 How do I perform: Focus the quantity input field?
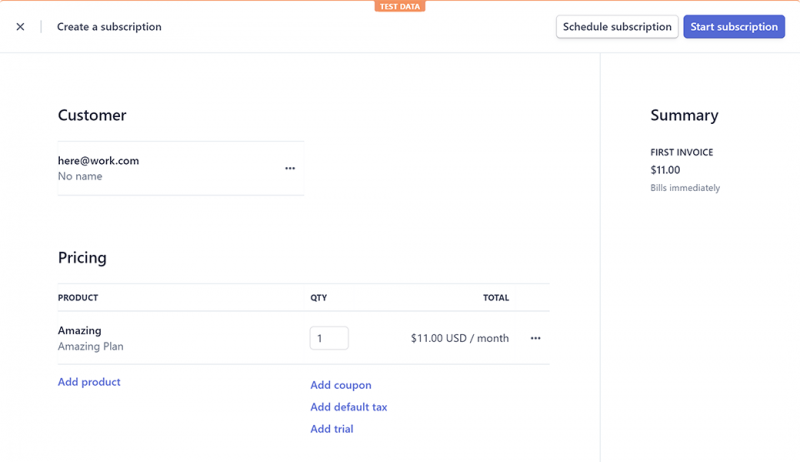(x=329, y=338)
